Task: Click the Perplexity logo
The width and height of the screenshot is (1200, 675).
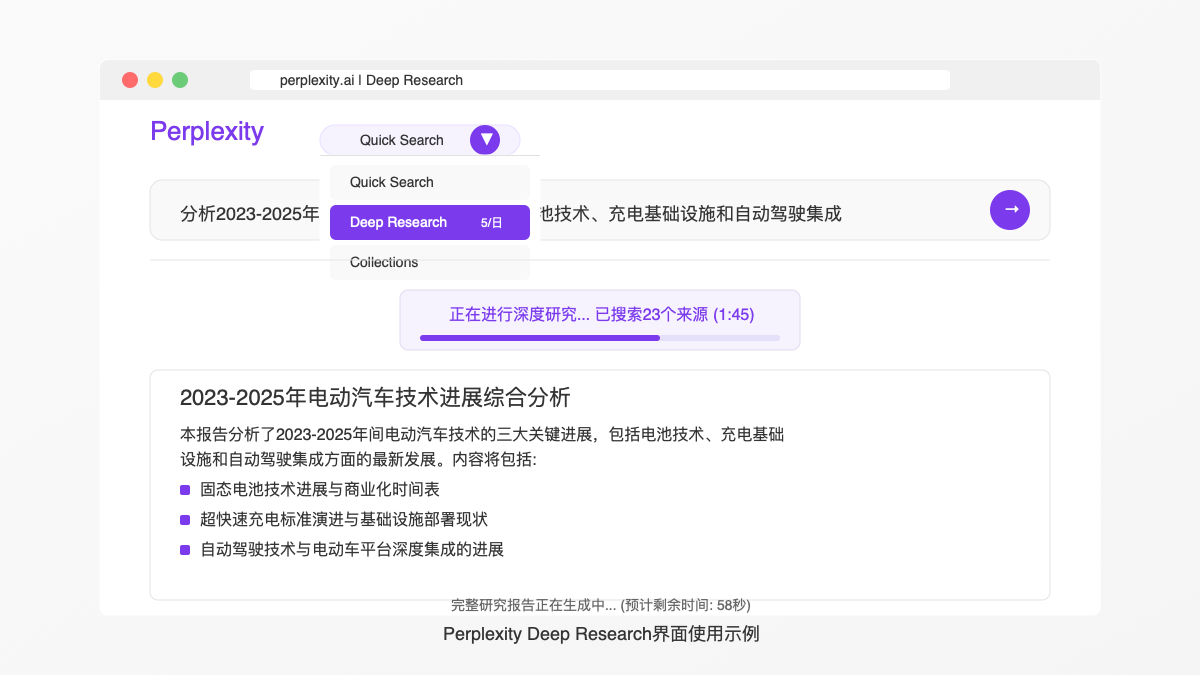Action: 207,131
